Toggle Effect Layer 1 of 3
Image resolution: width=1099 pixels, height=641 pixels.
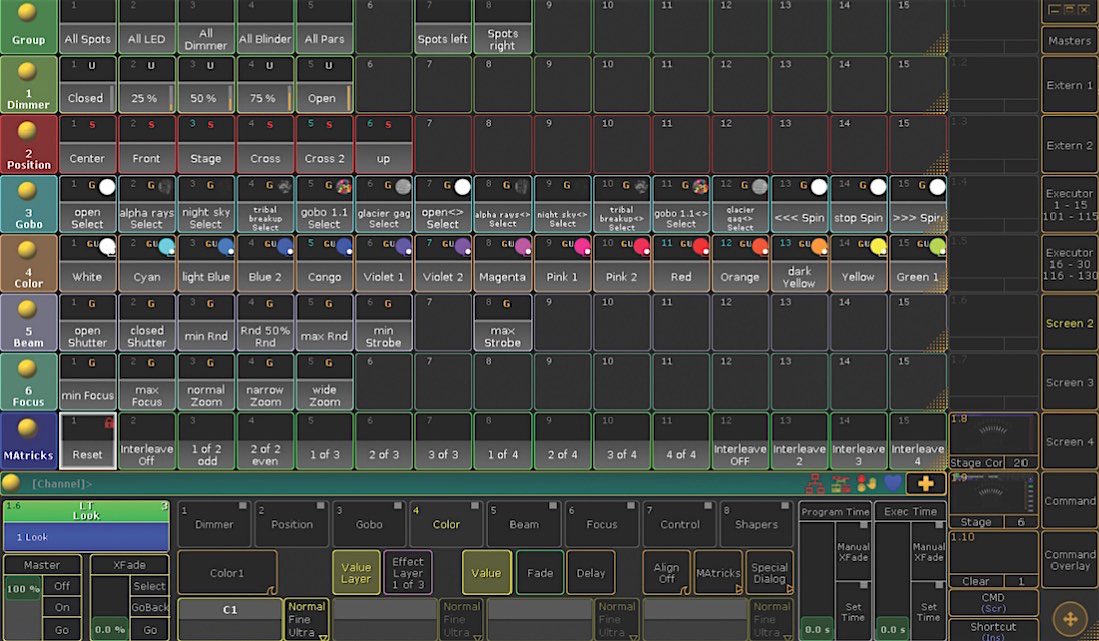(408, 572)
